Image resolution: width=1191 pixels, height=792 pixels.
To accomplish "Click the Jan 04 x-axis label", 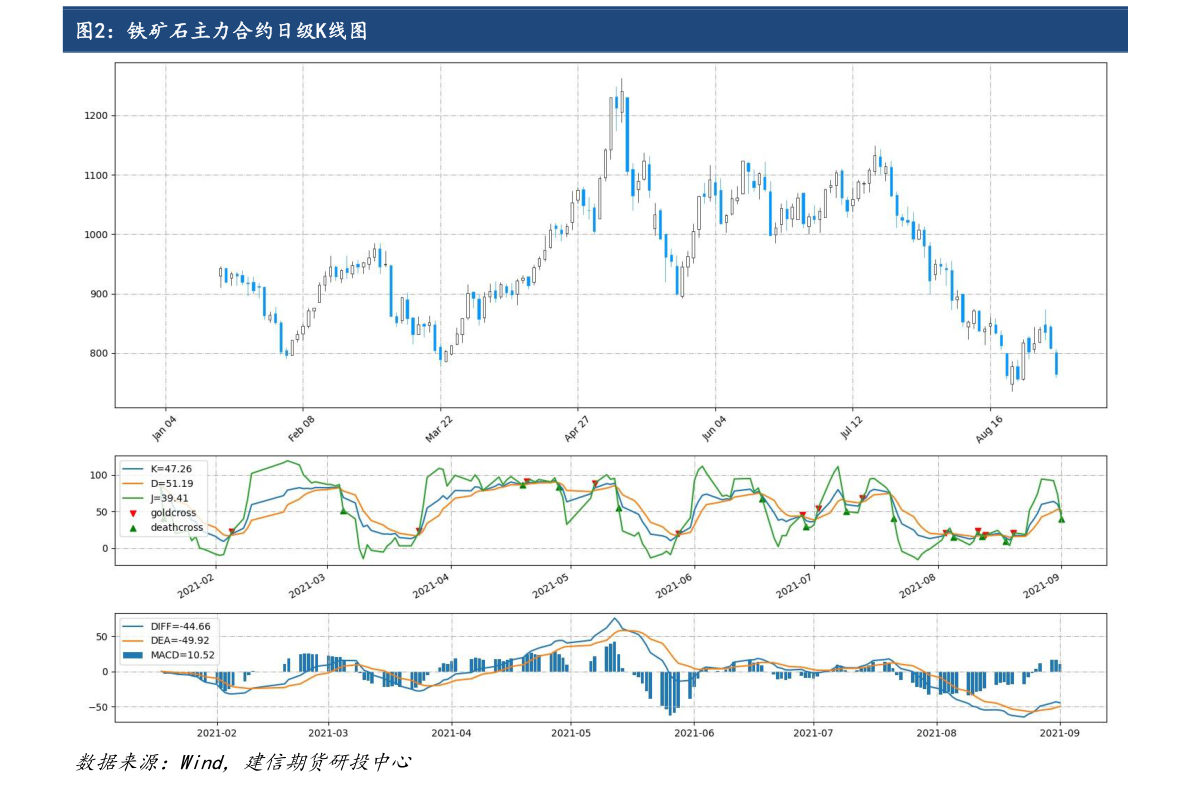I will [164, 428].
